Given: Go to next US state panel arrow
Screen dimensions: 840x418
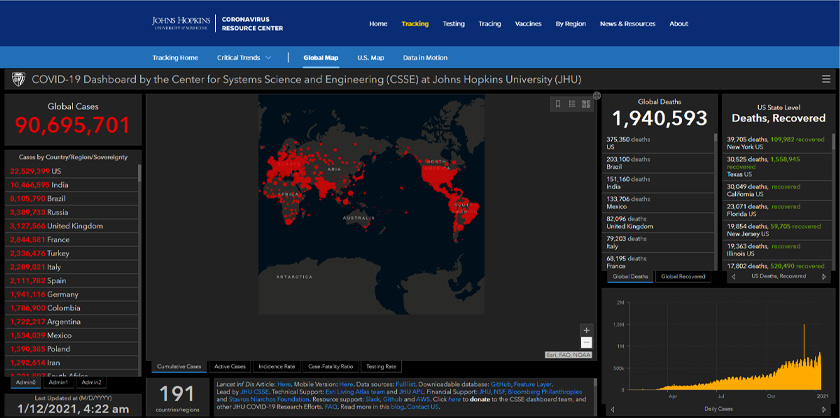Looking at the screenshot, I should tap(825, 276).
